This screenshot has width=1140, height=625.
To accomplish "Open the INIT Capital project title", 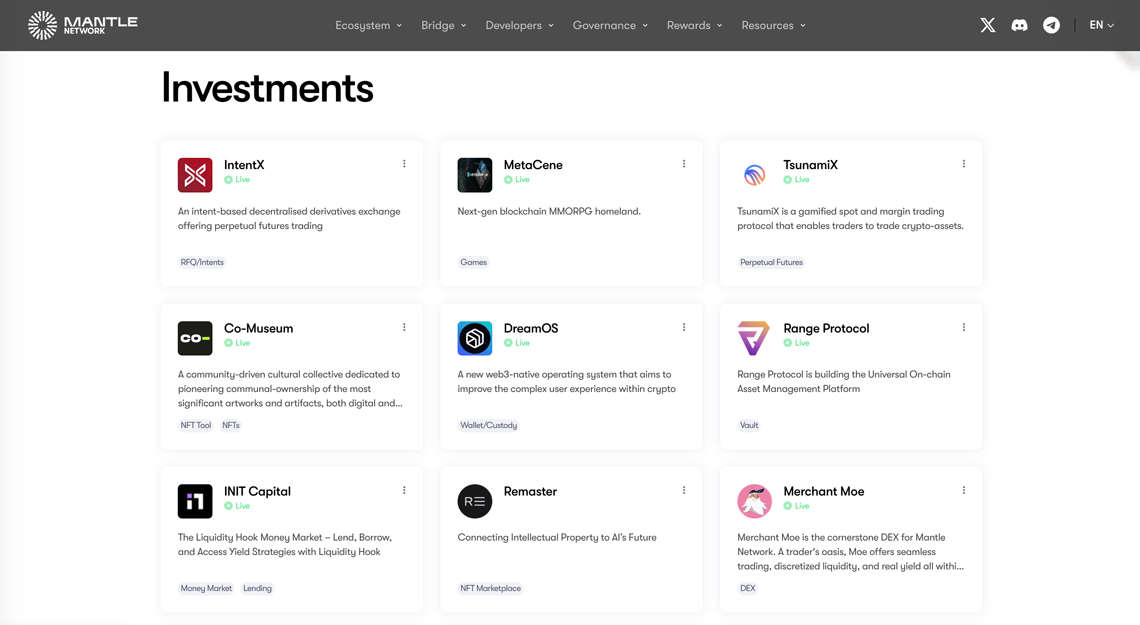I will pyautogui.click(x=257, y=491).
